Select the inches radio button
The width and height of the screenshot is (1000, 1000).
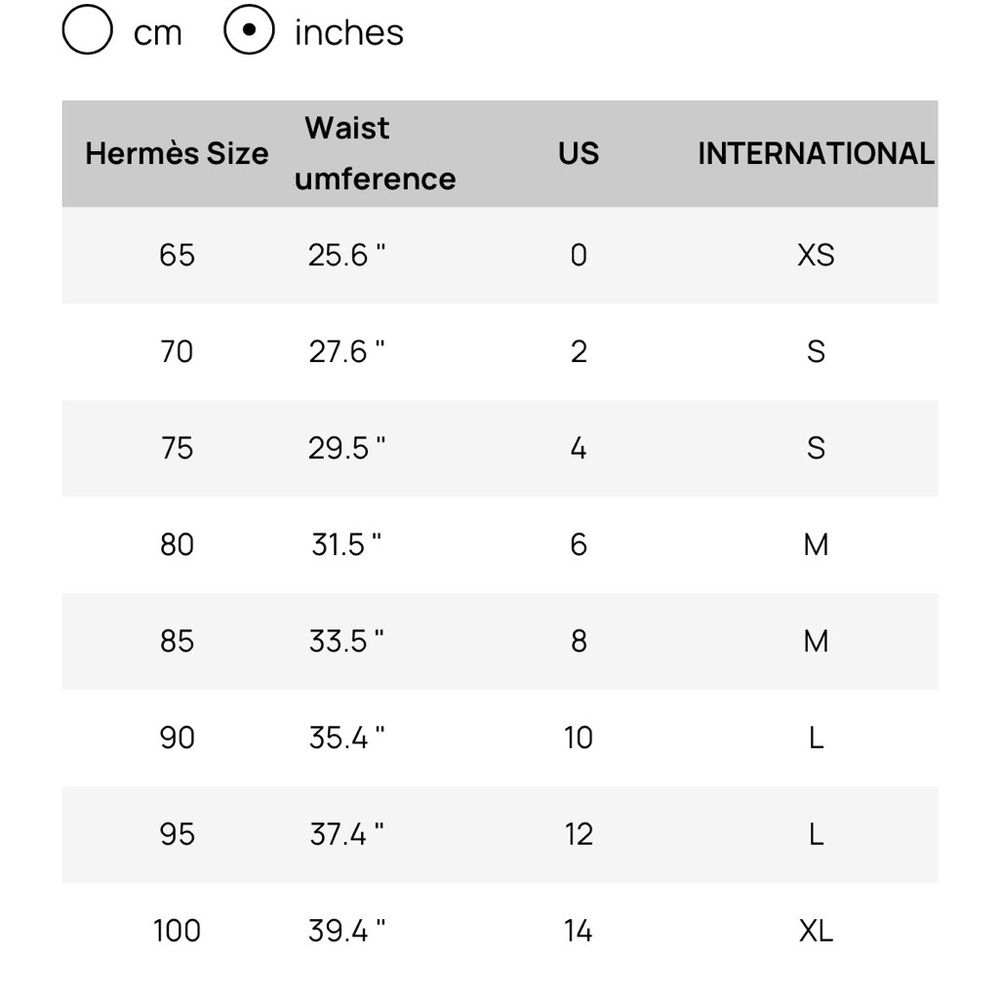pyautogui.click(x=249, y=30)
